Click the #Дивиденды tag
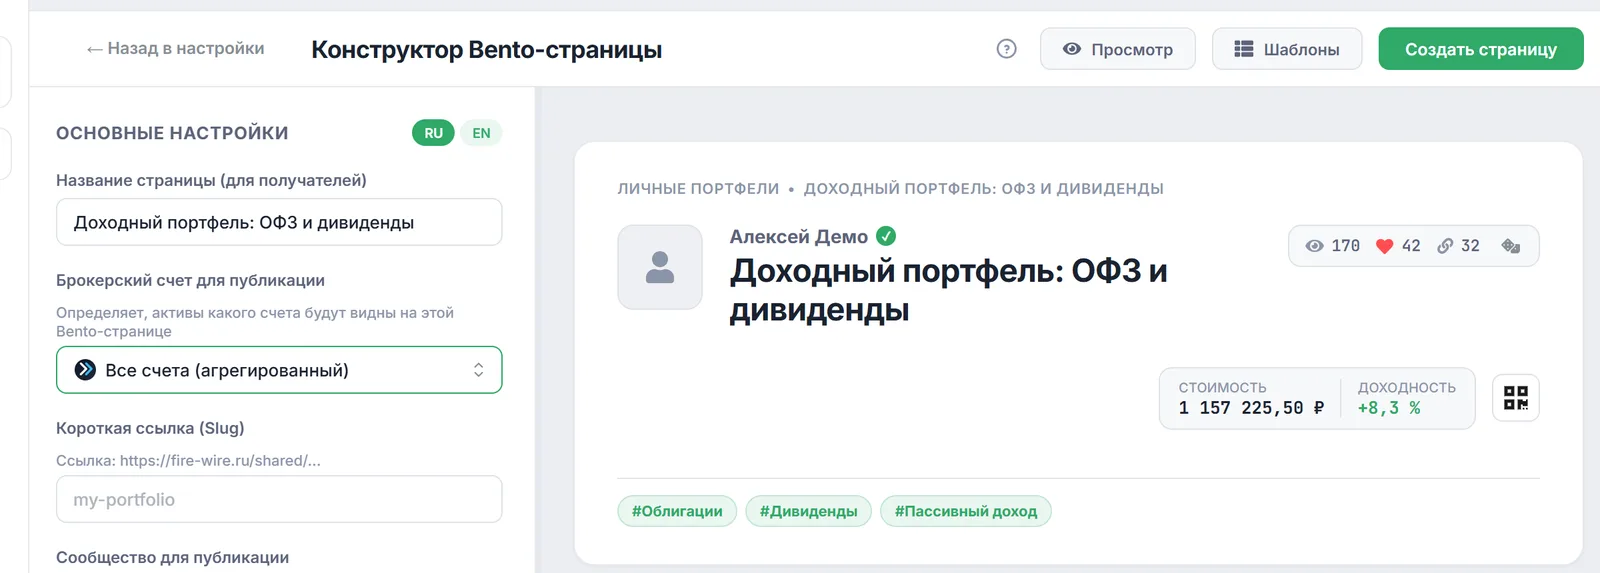 tap(808, 511)
